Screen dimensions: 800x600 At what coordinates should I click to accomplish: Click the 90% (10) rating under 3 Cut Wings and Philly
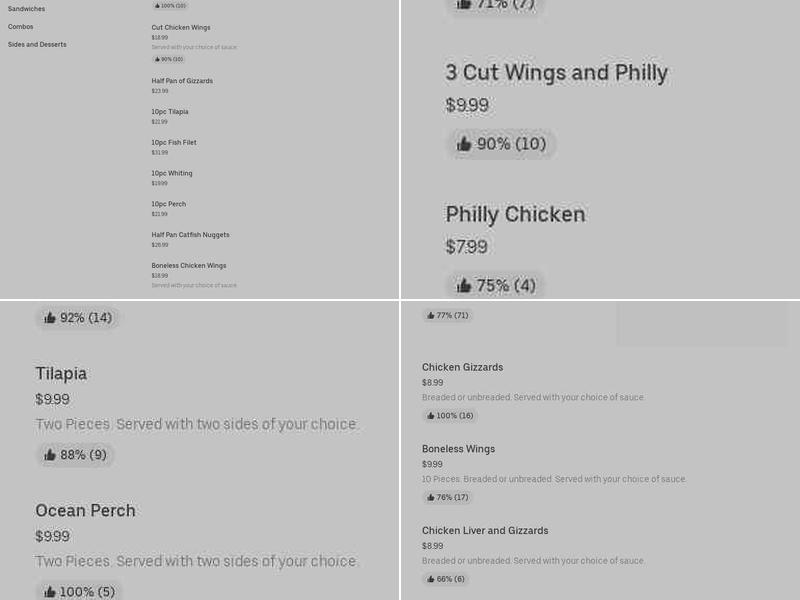501,144
